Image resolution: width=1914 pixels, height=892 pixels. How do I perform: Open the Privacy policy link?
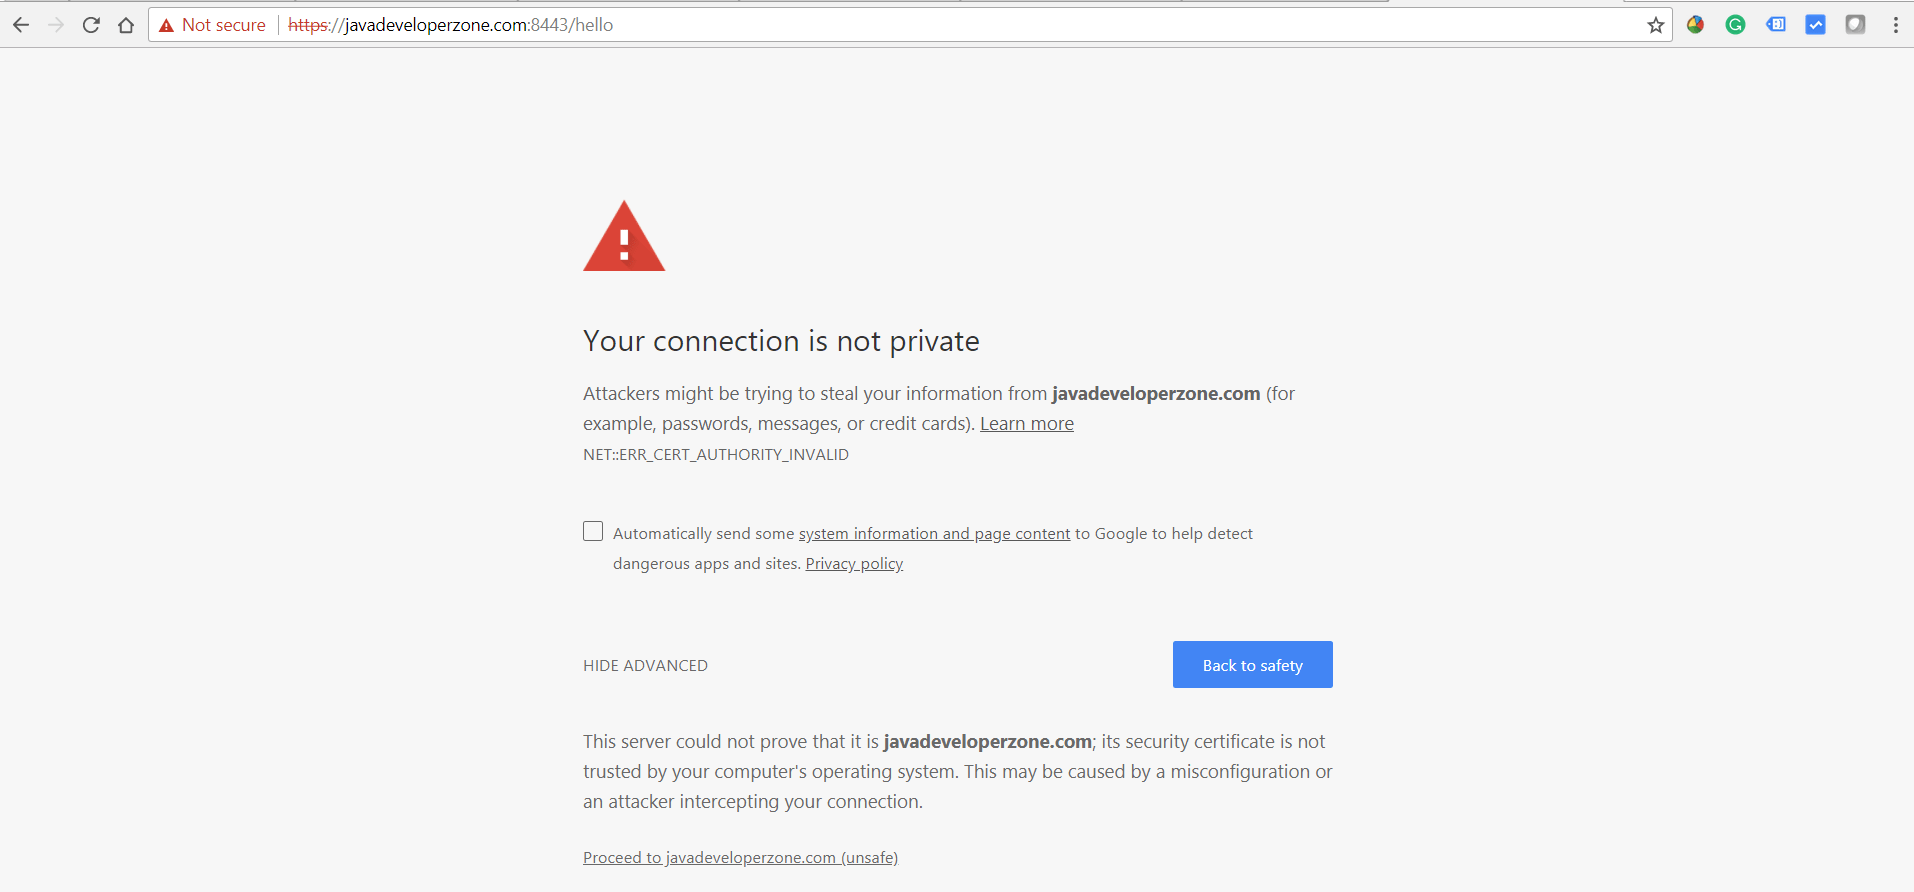(853, 563)
